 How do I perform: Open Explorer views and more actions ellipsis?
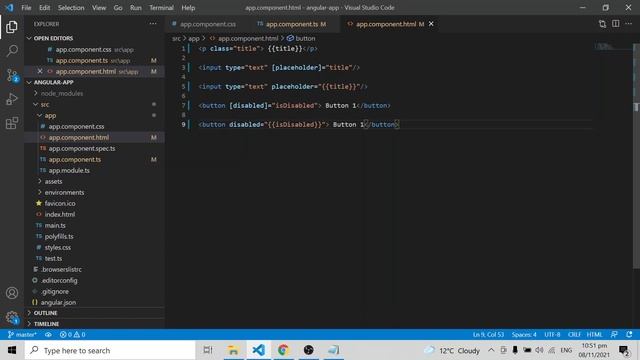pyautogui.click(x=153, y=24)
